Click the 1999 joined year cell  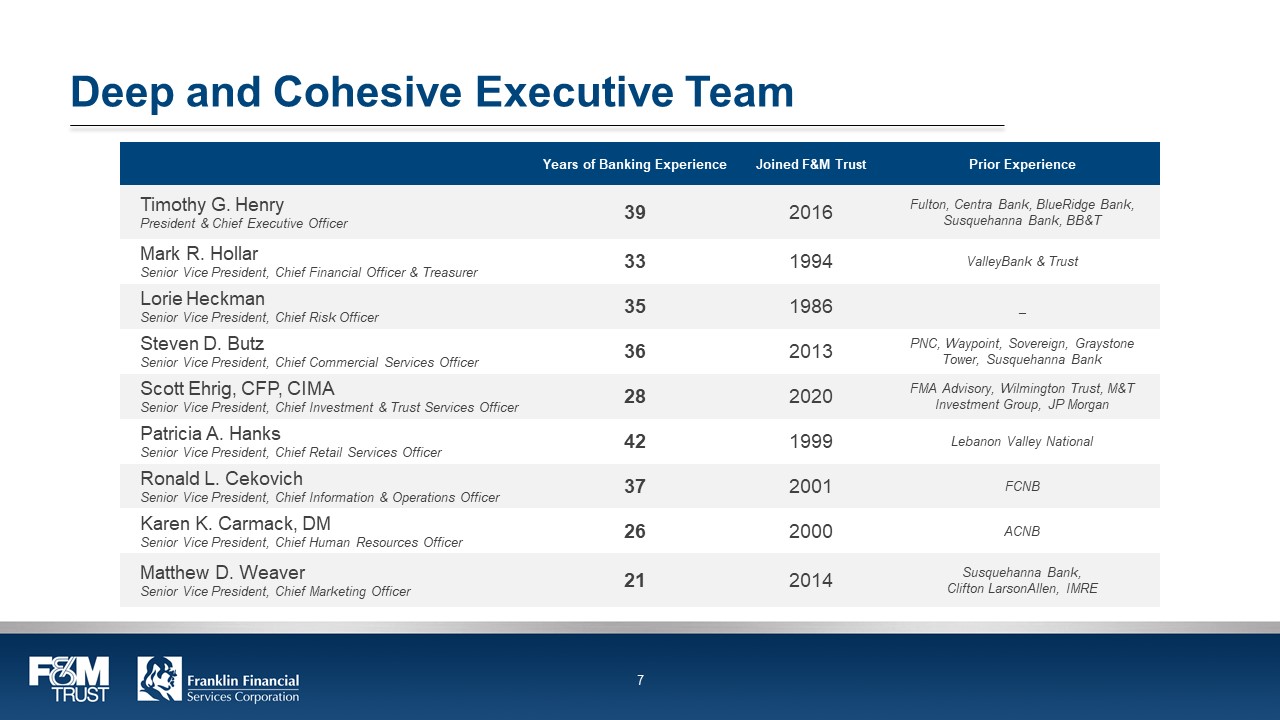point(811,441)
